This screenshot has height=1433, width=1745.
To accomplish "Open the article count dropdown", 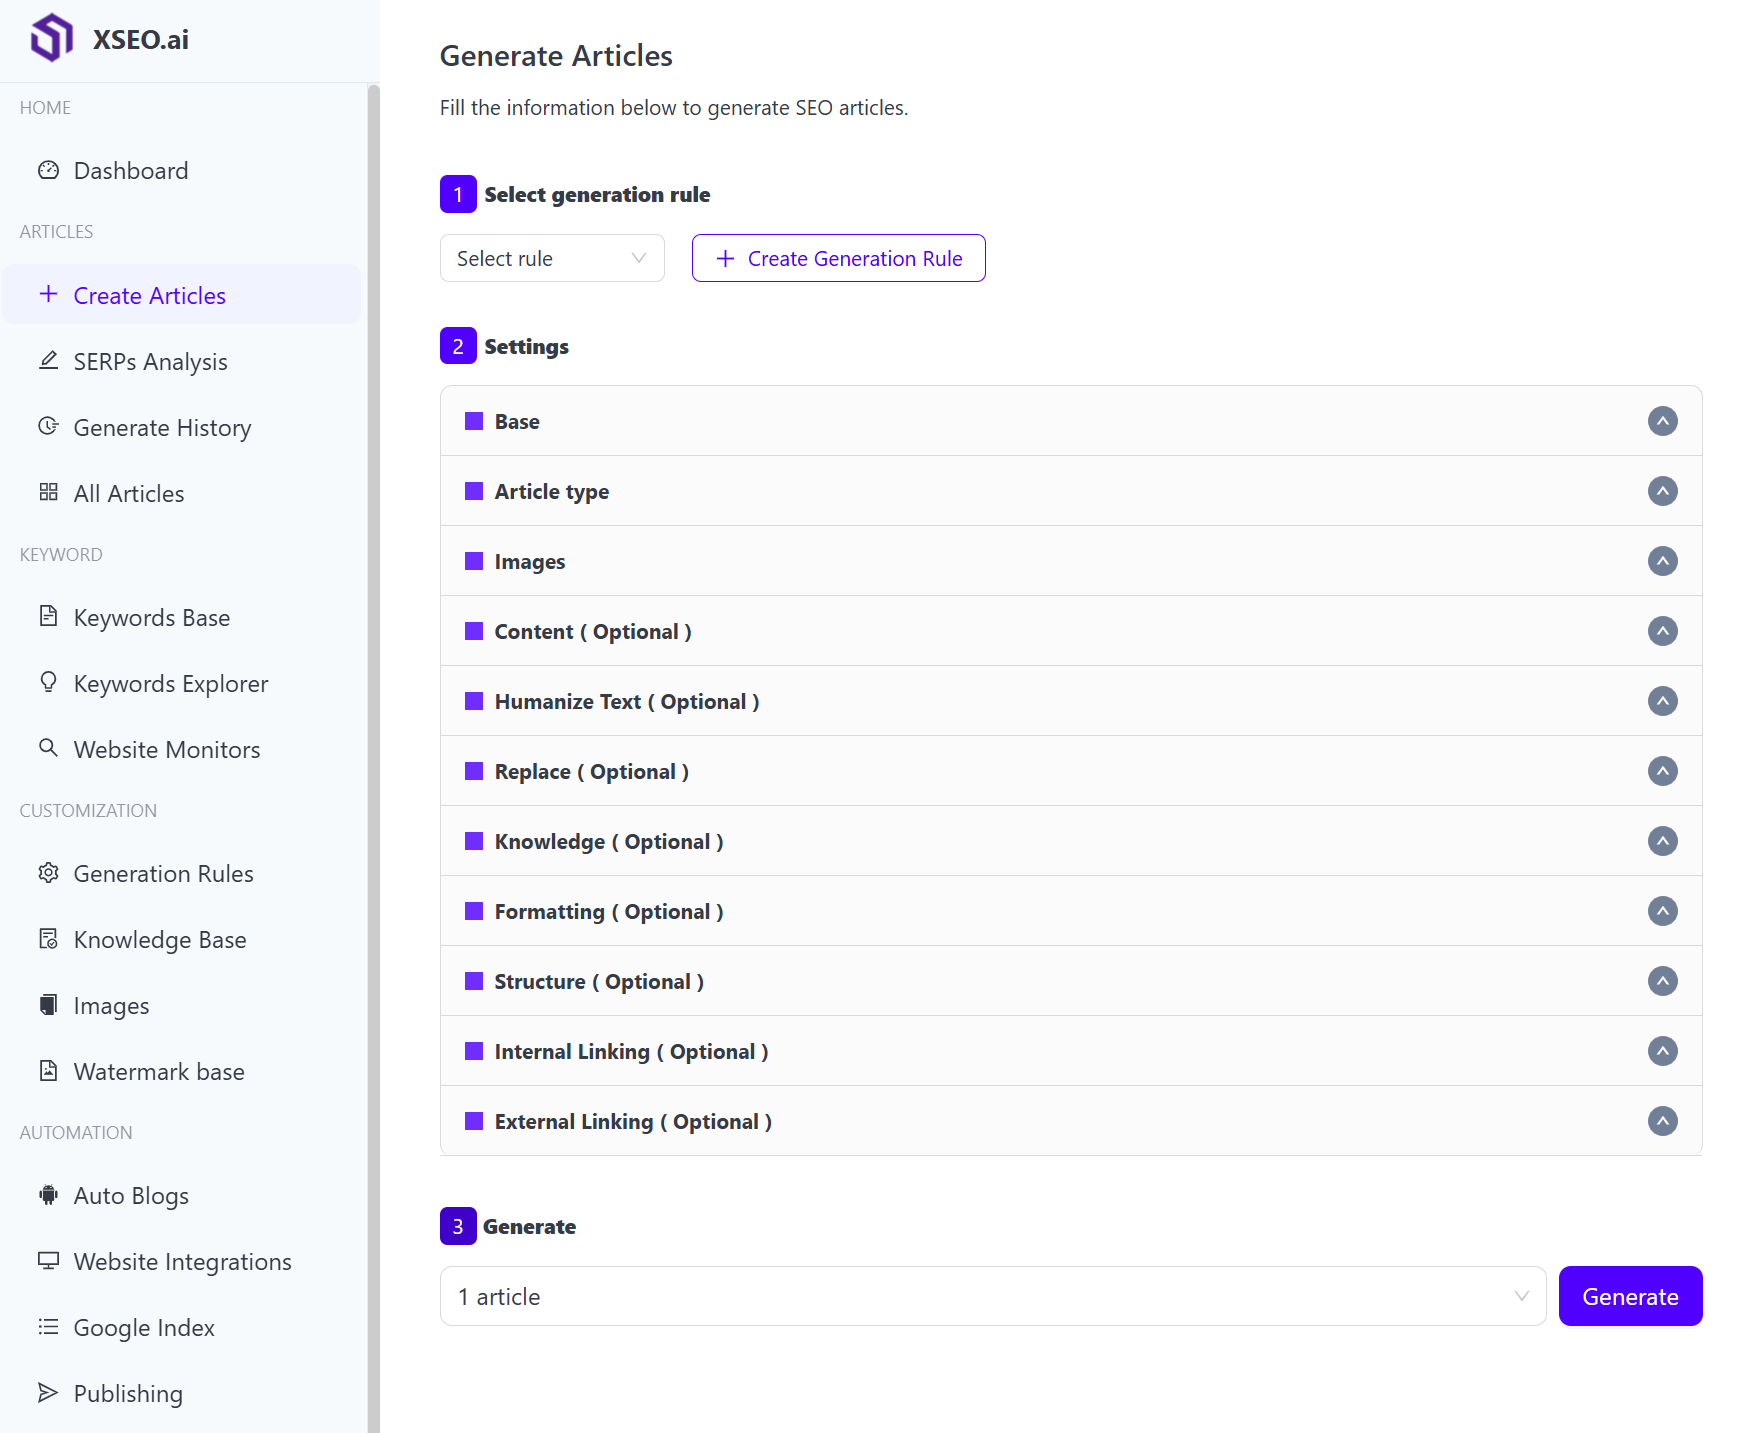I will pos(992,1297).
